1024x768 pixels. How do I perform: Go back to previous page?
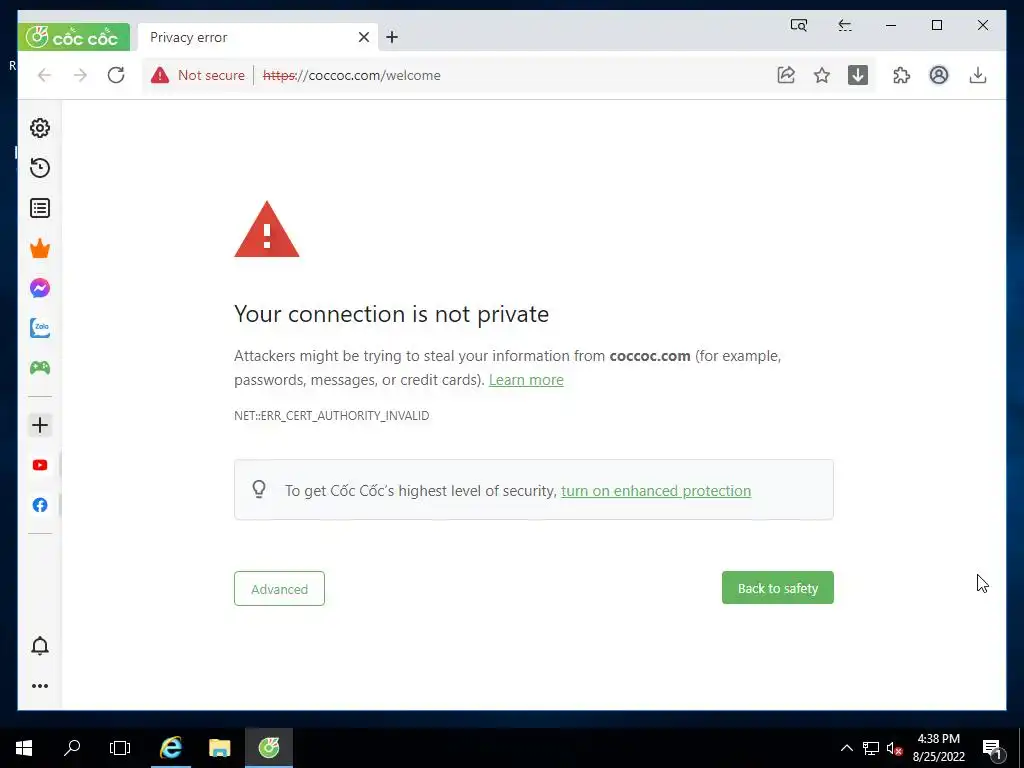[44, 75]
